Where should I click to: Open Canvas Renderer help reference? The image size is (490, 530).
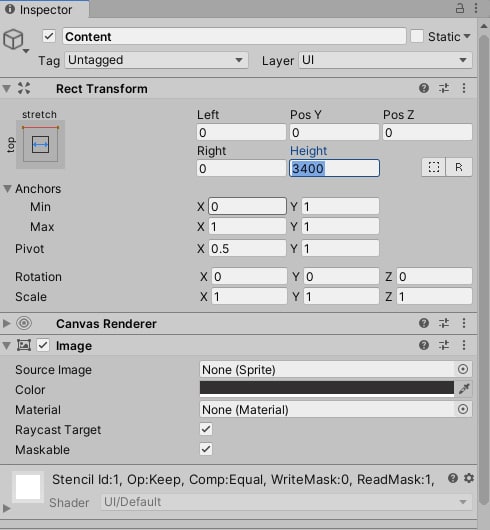pyautogui.click(x=424, y=323)
